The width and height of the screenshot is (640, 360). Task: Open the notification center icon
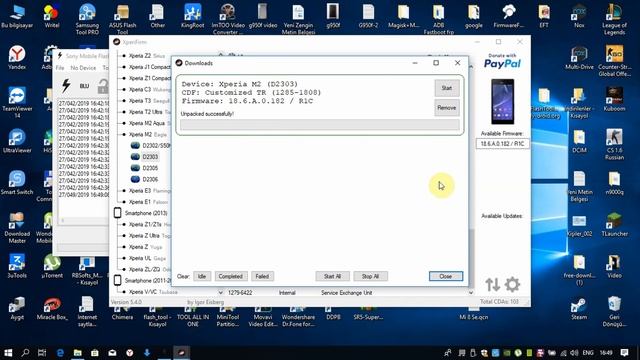[x=624, y=353]
